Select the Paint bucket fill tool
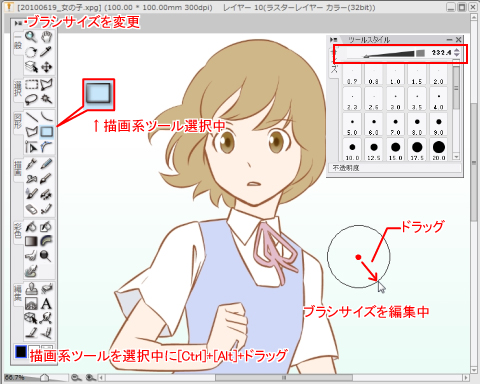Viewport: 480px width, 384px height. click(x=31, y=227)
